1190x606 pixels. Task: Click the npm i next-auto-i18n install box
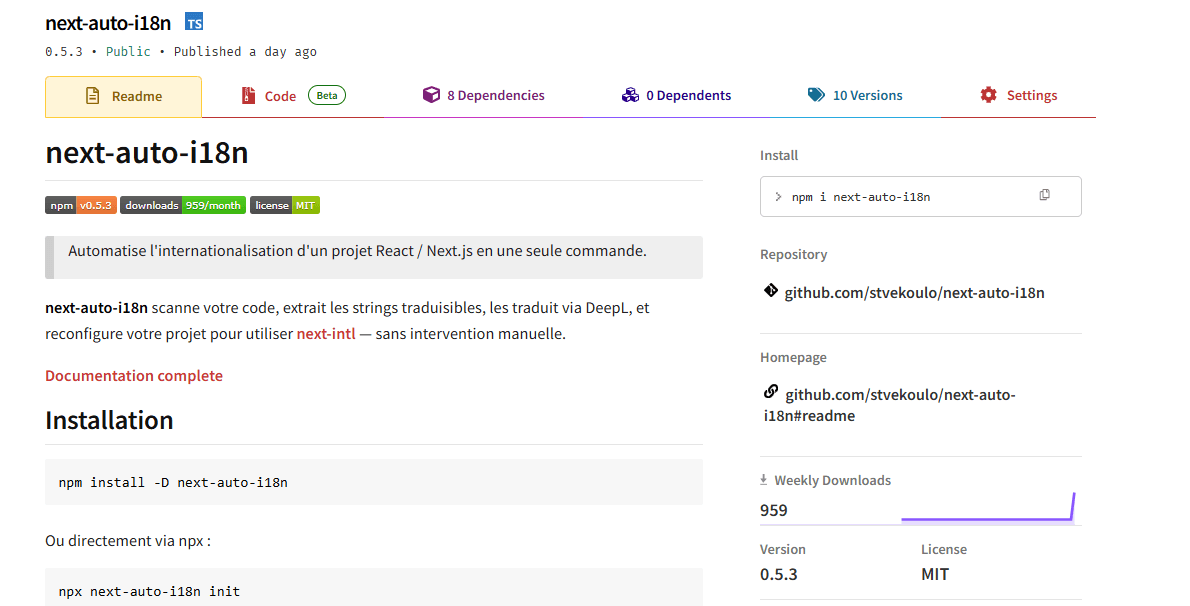(x=900, y=197)
